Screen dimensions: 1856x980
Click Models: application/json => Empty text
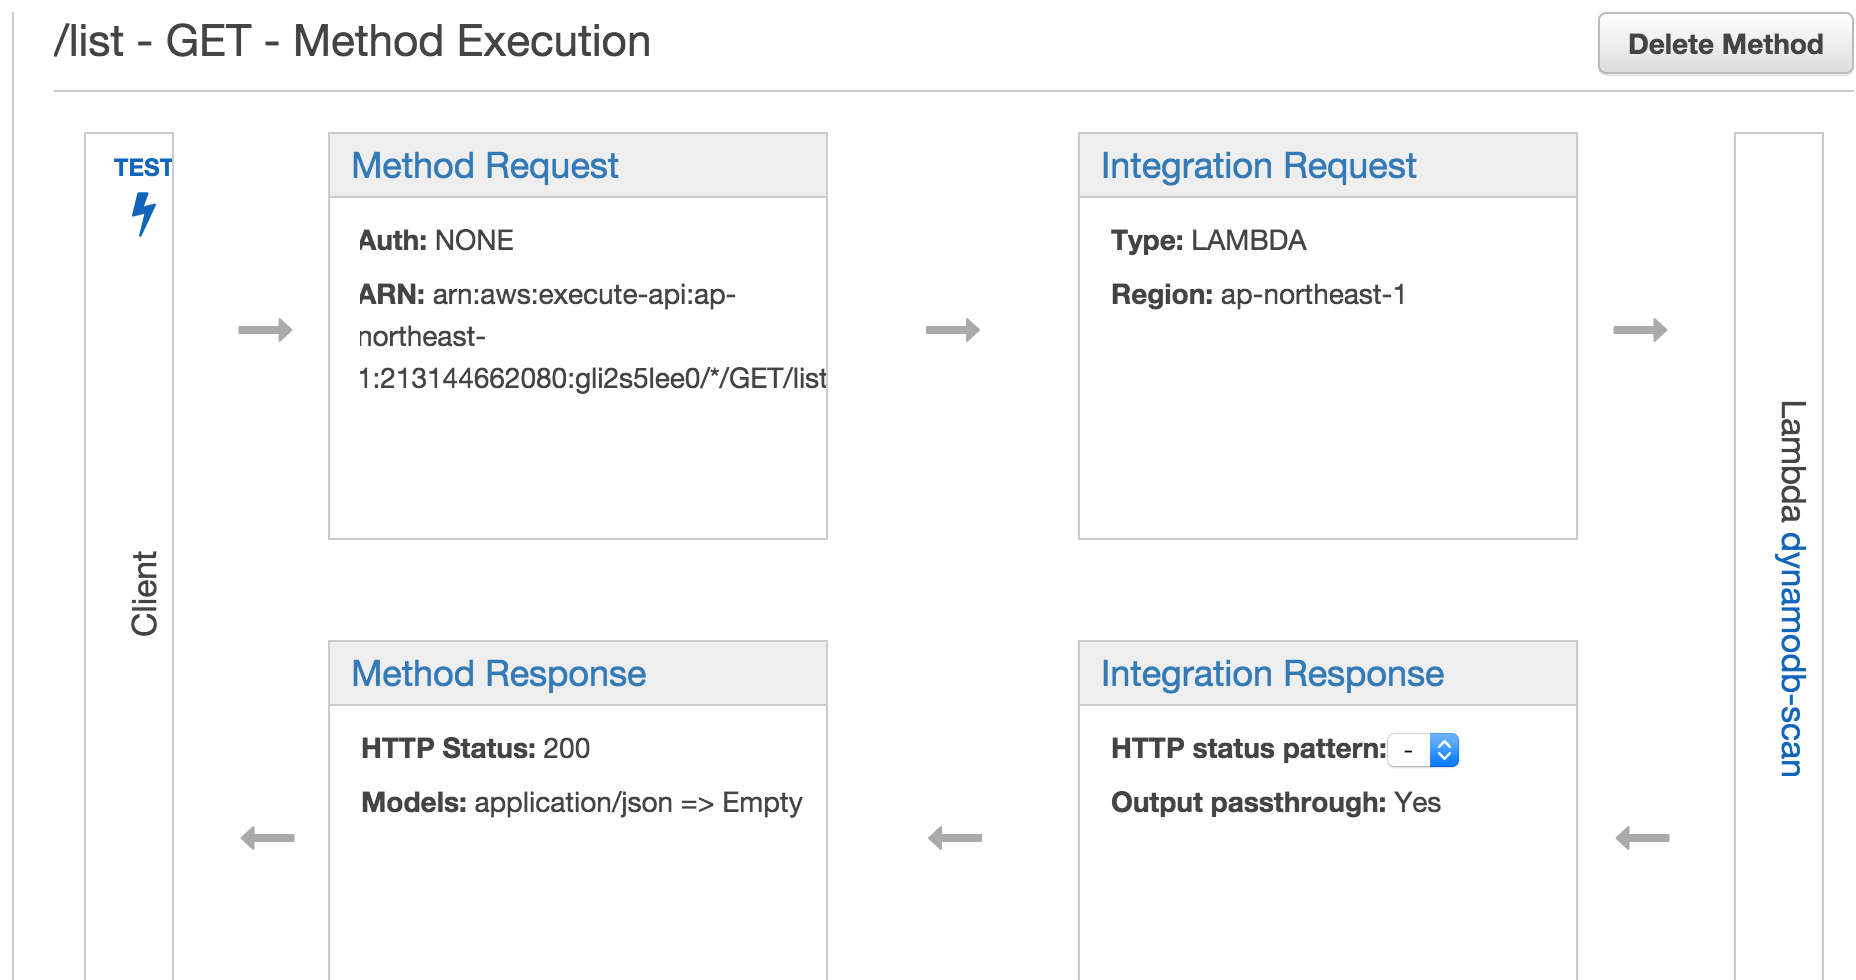coord(582,802)
